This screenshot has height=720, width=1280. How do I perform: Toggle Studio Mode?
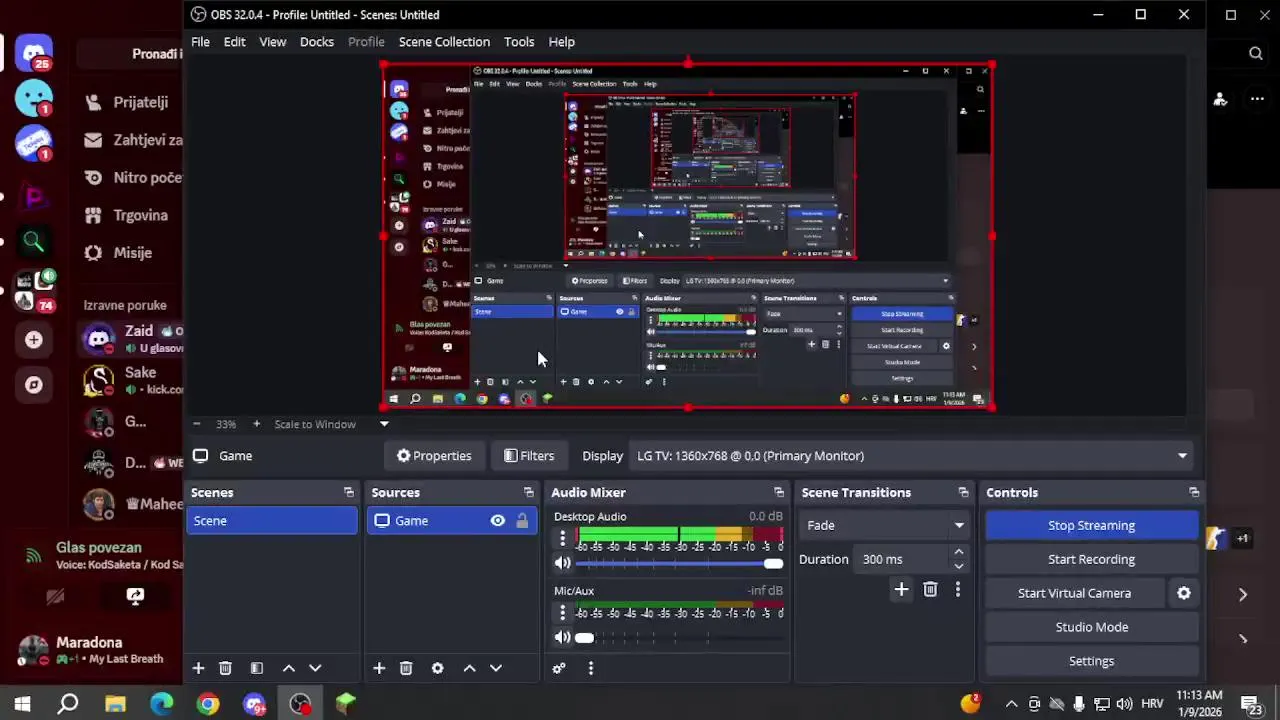click(x=1091, y=627)
